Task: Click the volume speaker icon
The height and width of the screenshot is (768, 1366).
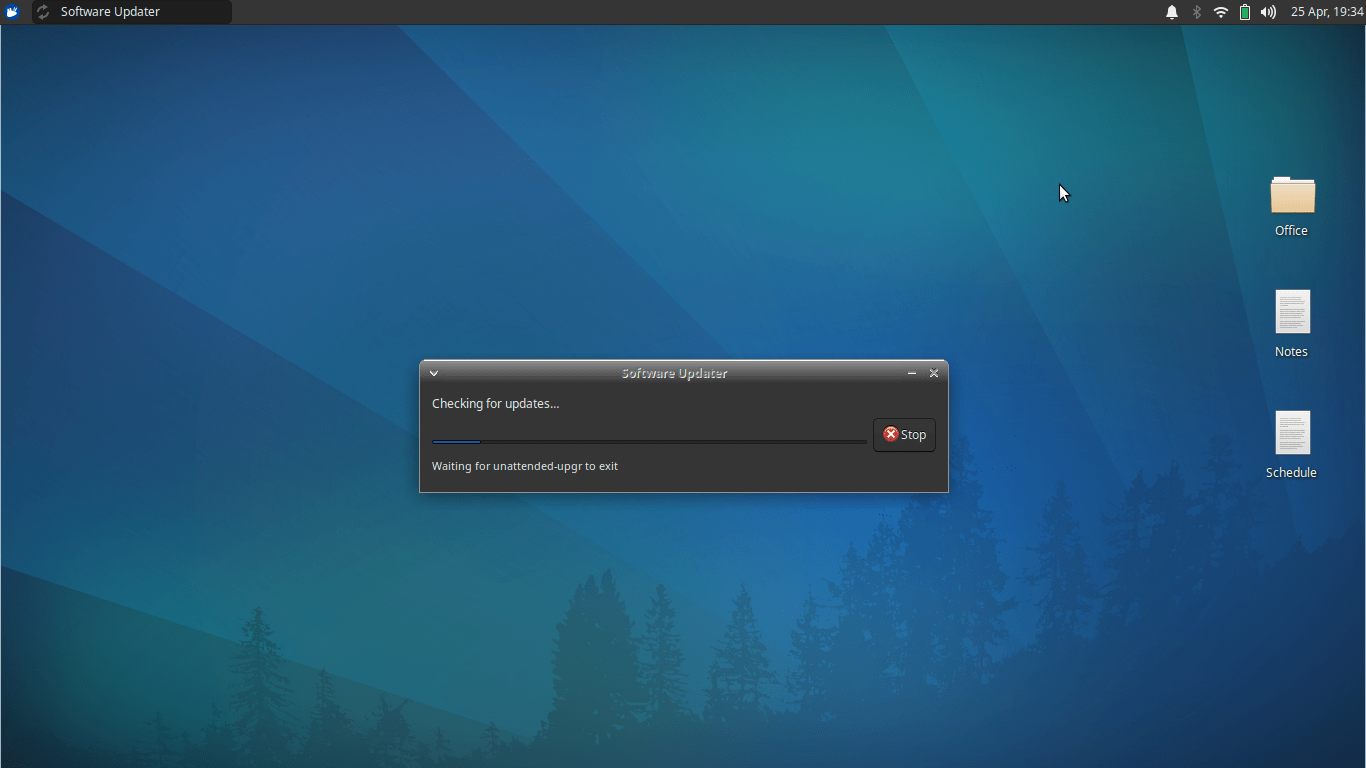Action: (x=1268, y=12)
